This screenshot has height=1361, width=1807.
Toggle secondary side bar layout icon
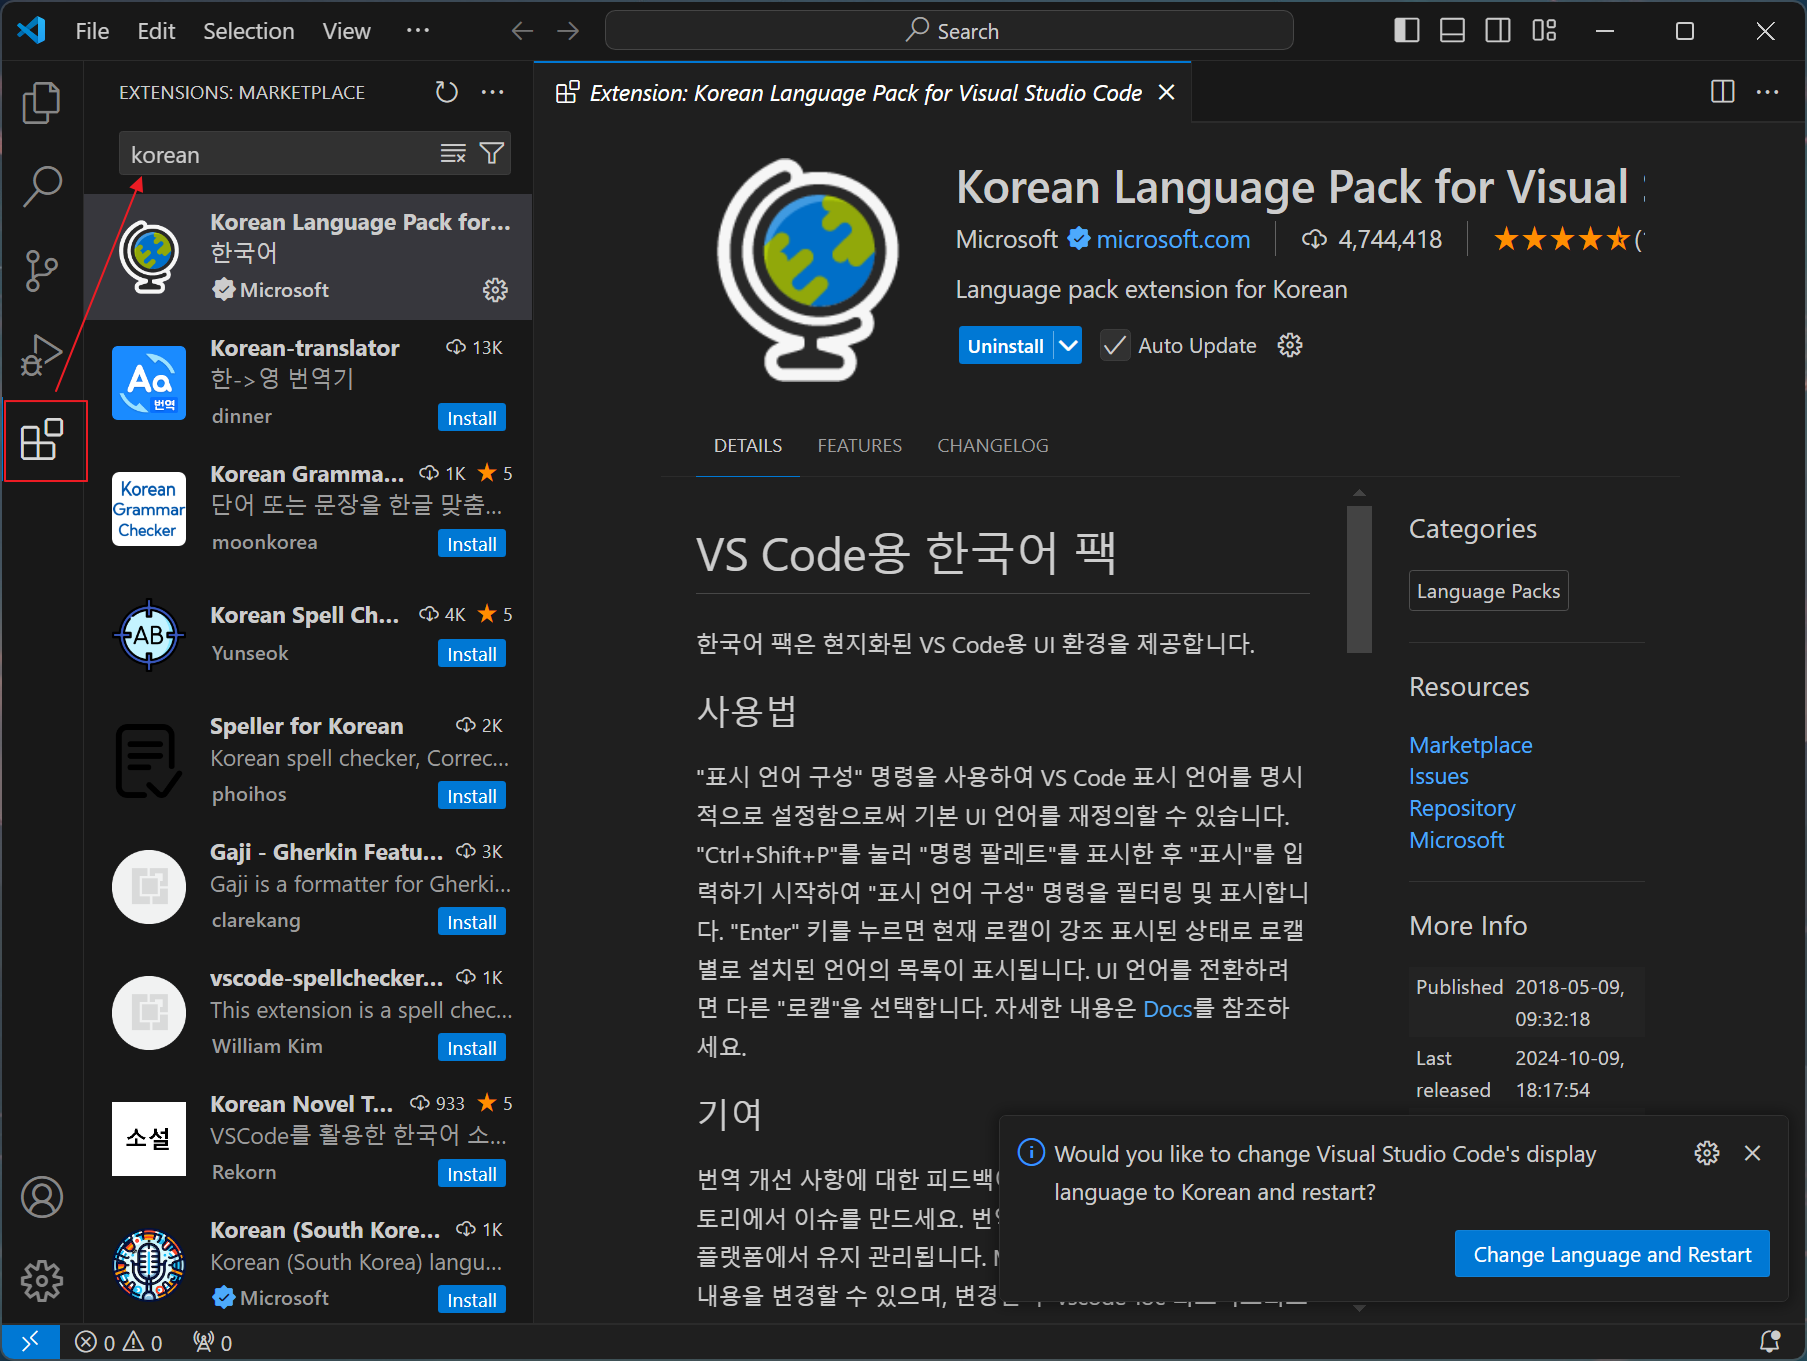pyautogui.click(x=1498, y=31)
